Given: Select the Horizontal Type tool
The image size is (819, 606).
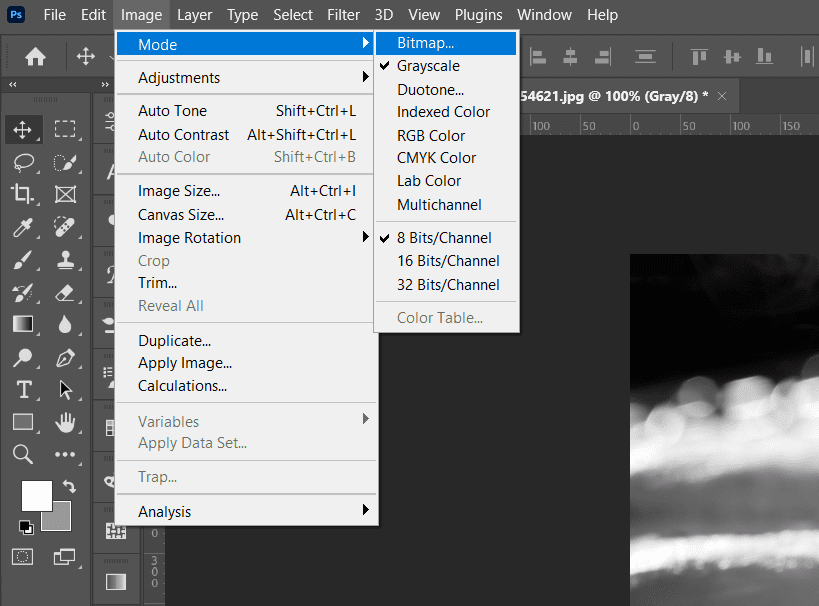Looking at the screenshot, I should (x=24, y=390).
